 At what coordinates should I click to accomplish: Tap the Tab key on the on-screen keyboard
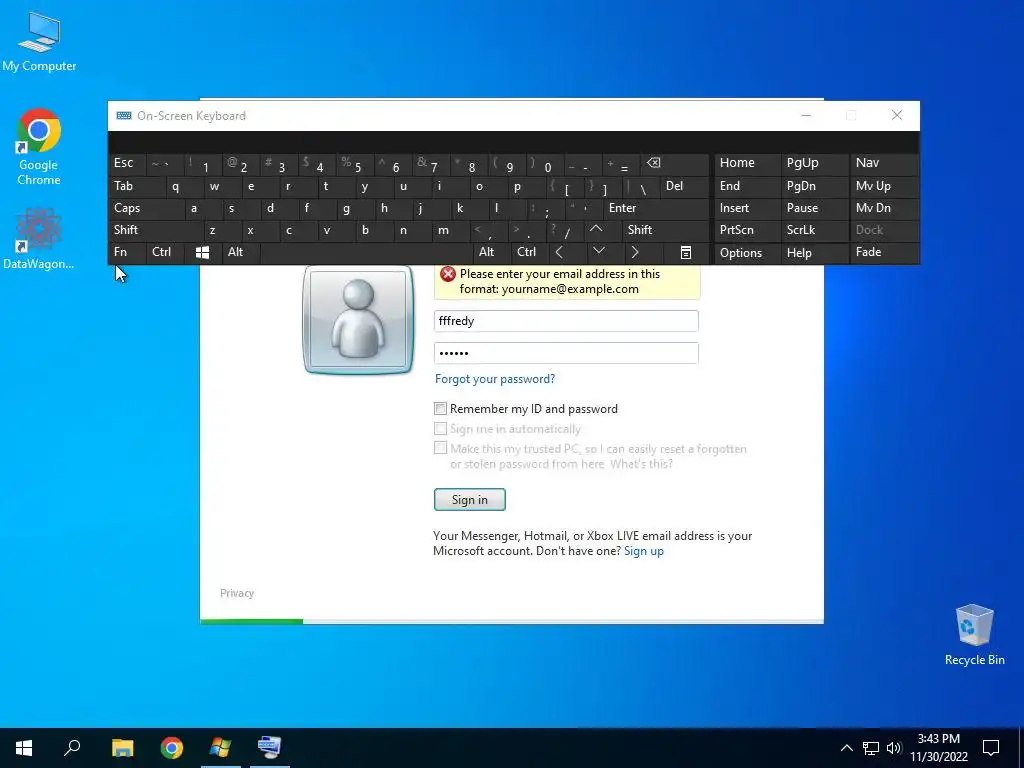136,186
